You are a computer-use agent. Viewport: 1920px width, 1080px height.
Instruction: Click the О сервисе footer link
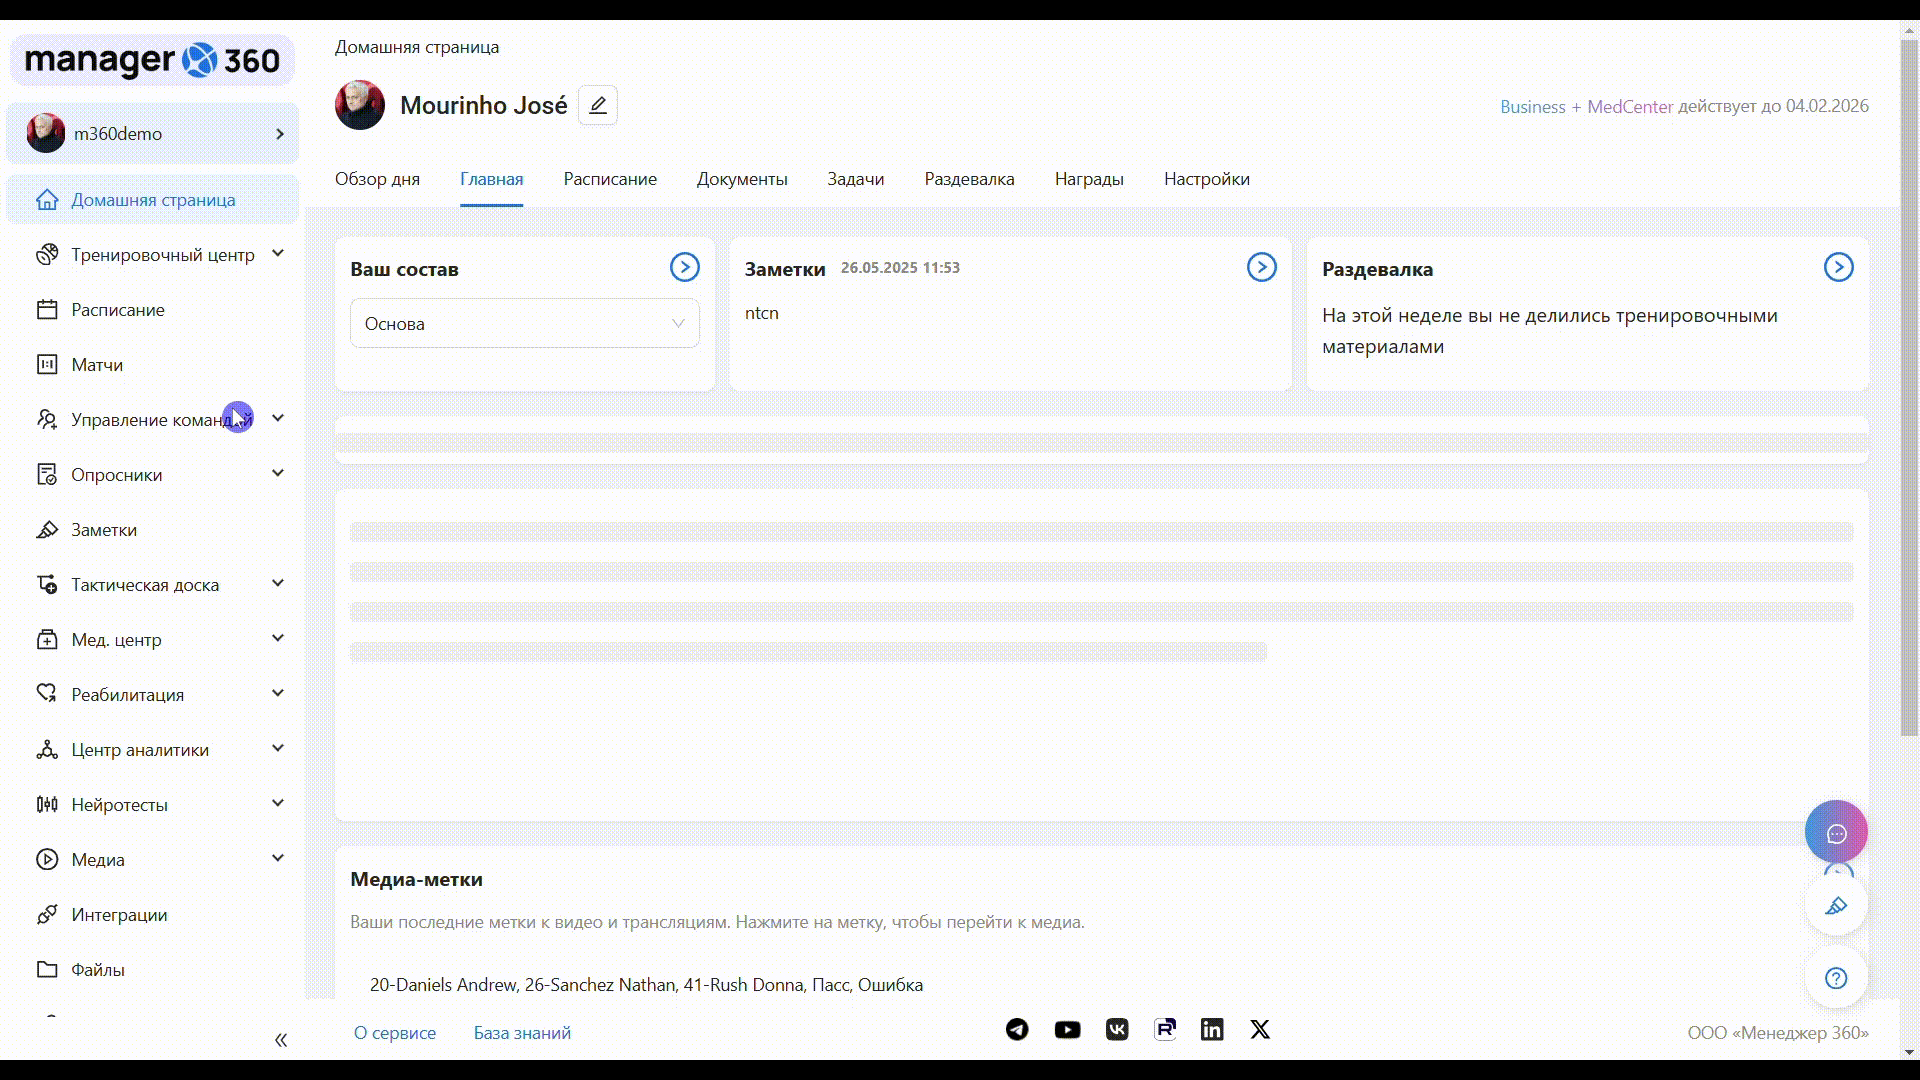(x=394, y=1033)
